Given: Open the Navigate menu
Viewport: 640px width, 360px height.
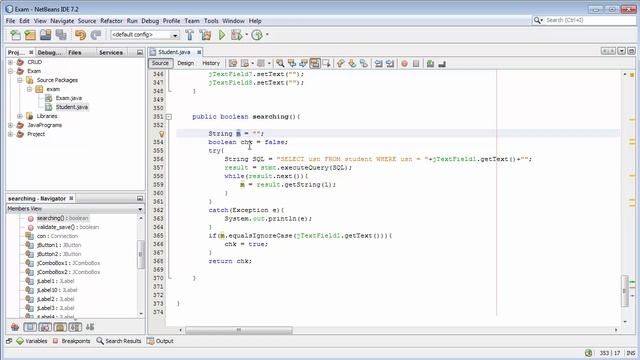Looking at the screenshot, I should pyautogui.click(x=62, y=21).
